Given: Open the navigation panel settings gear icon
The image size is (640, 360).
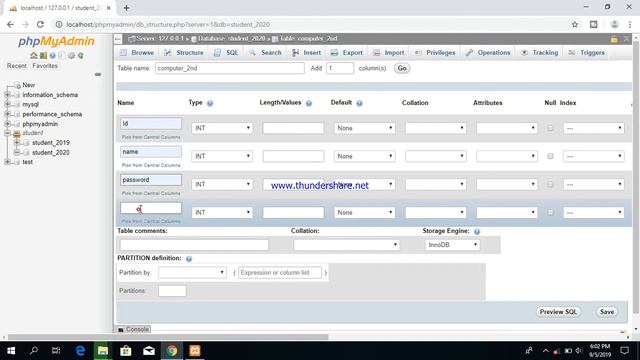Looking at the screenshot, I should pos(71,55).
